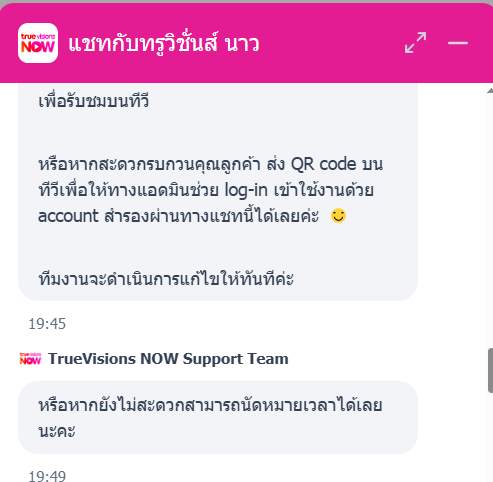The height and width of the screenshot is (482, 493).
Task: Expand the chat window with the arrows icon
Action: [x=415, y=43]
